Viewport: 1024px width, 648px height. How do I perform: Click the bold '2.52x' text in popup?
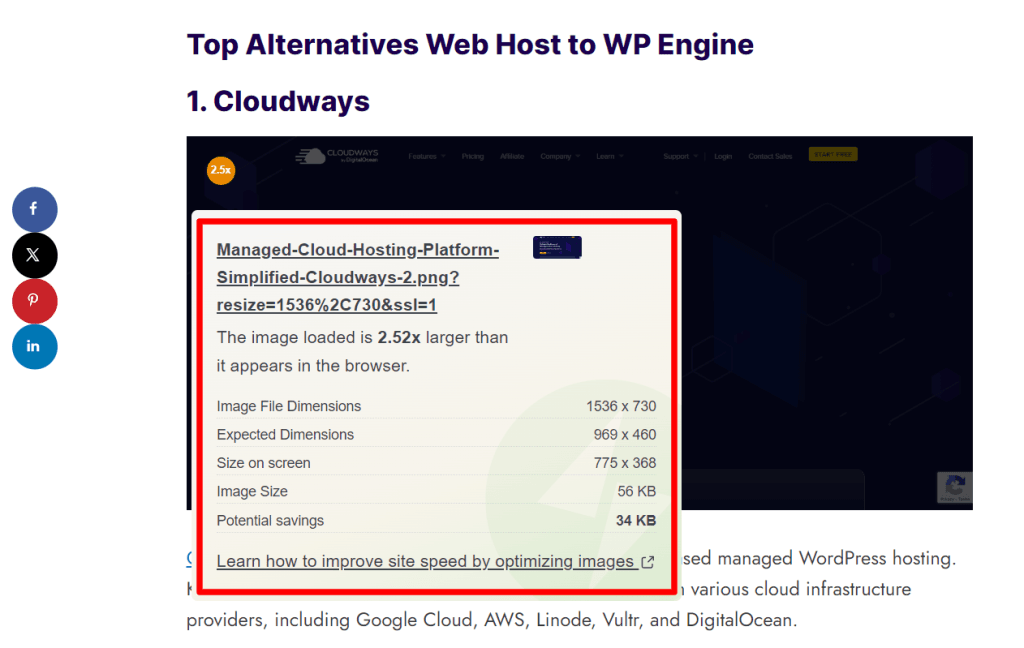pyautogui.click(x=399, y=338)
